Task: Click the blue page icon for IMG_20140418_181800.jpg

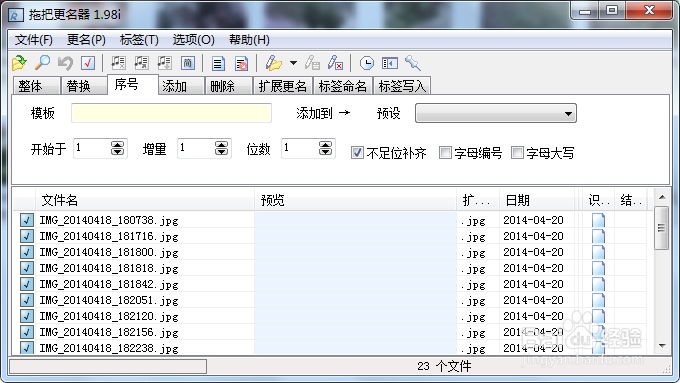Action: click(x=598, y=252)
